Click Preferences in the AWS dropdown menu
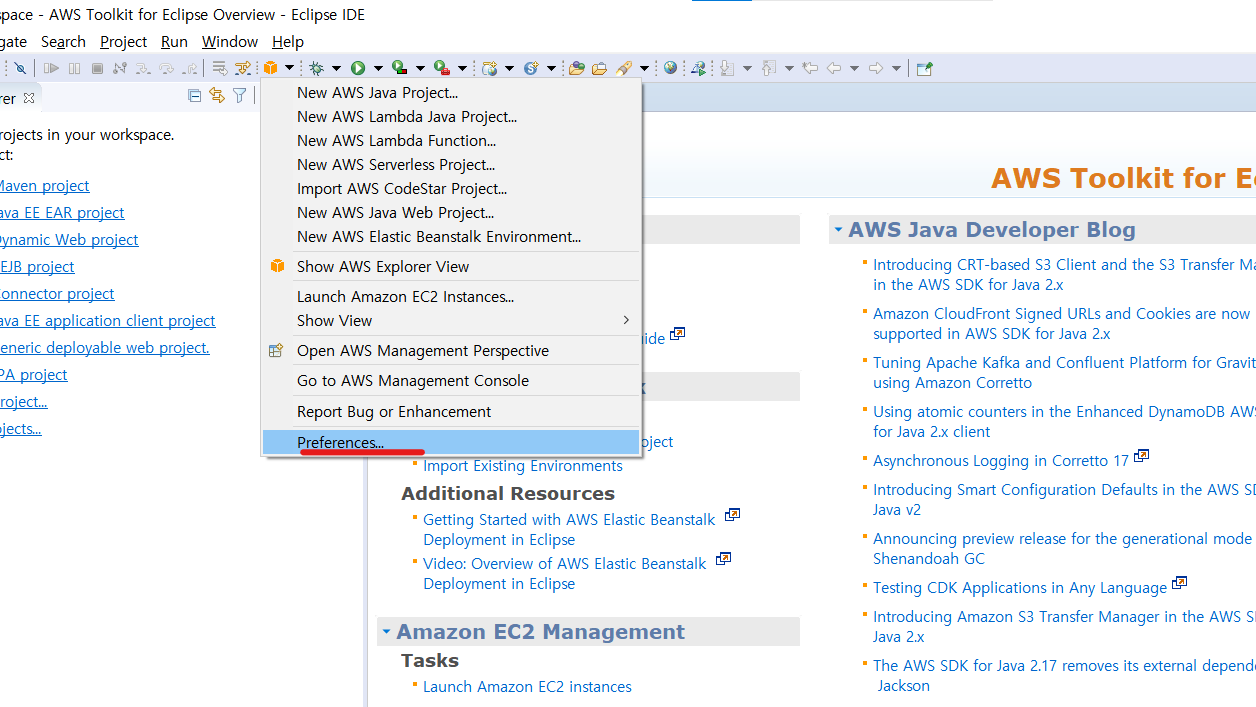Viewport: 1256px width, 707px height. point(451,442)
